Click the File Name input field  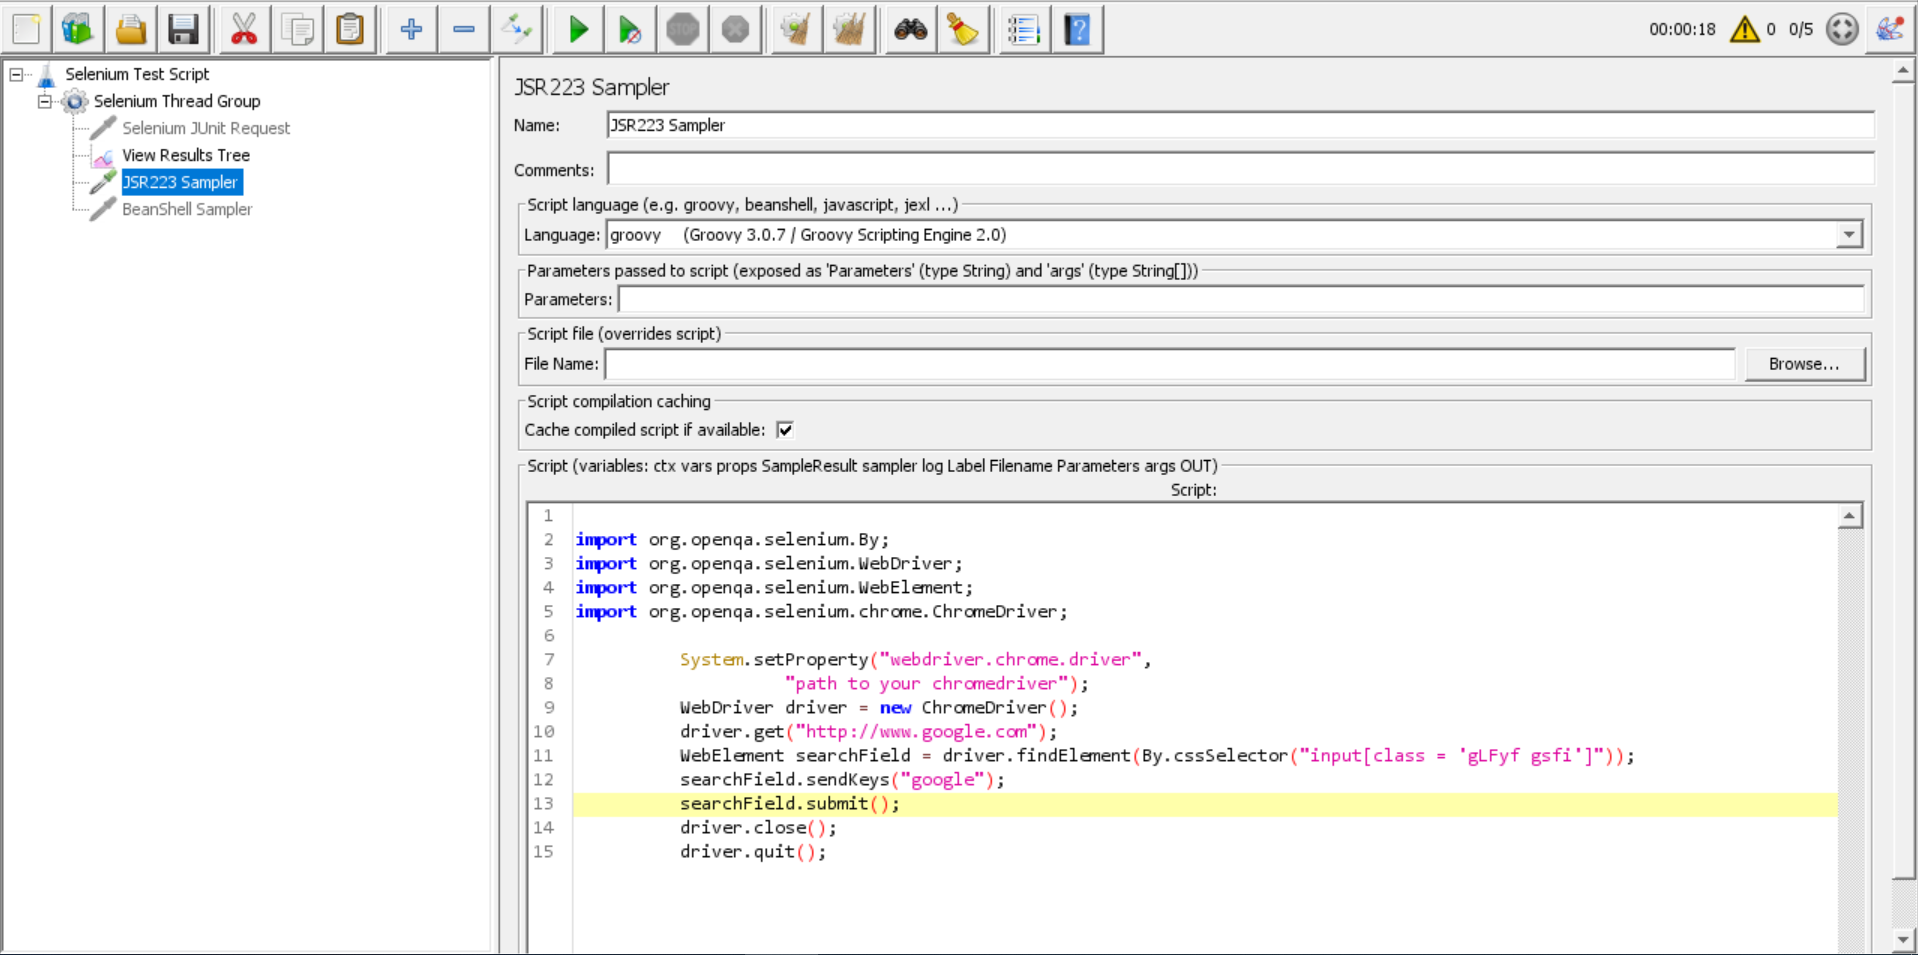1170,364
